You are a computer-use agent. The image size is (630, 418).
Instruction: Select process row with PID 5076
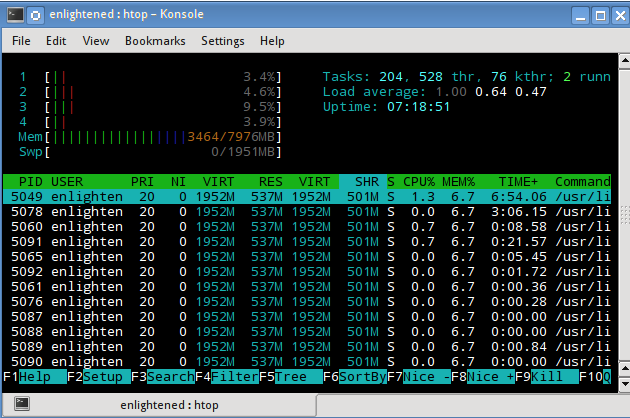[x=307, y=301]
